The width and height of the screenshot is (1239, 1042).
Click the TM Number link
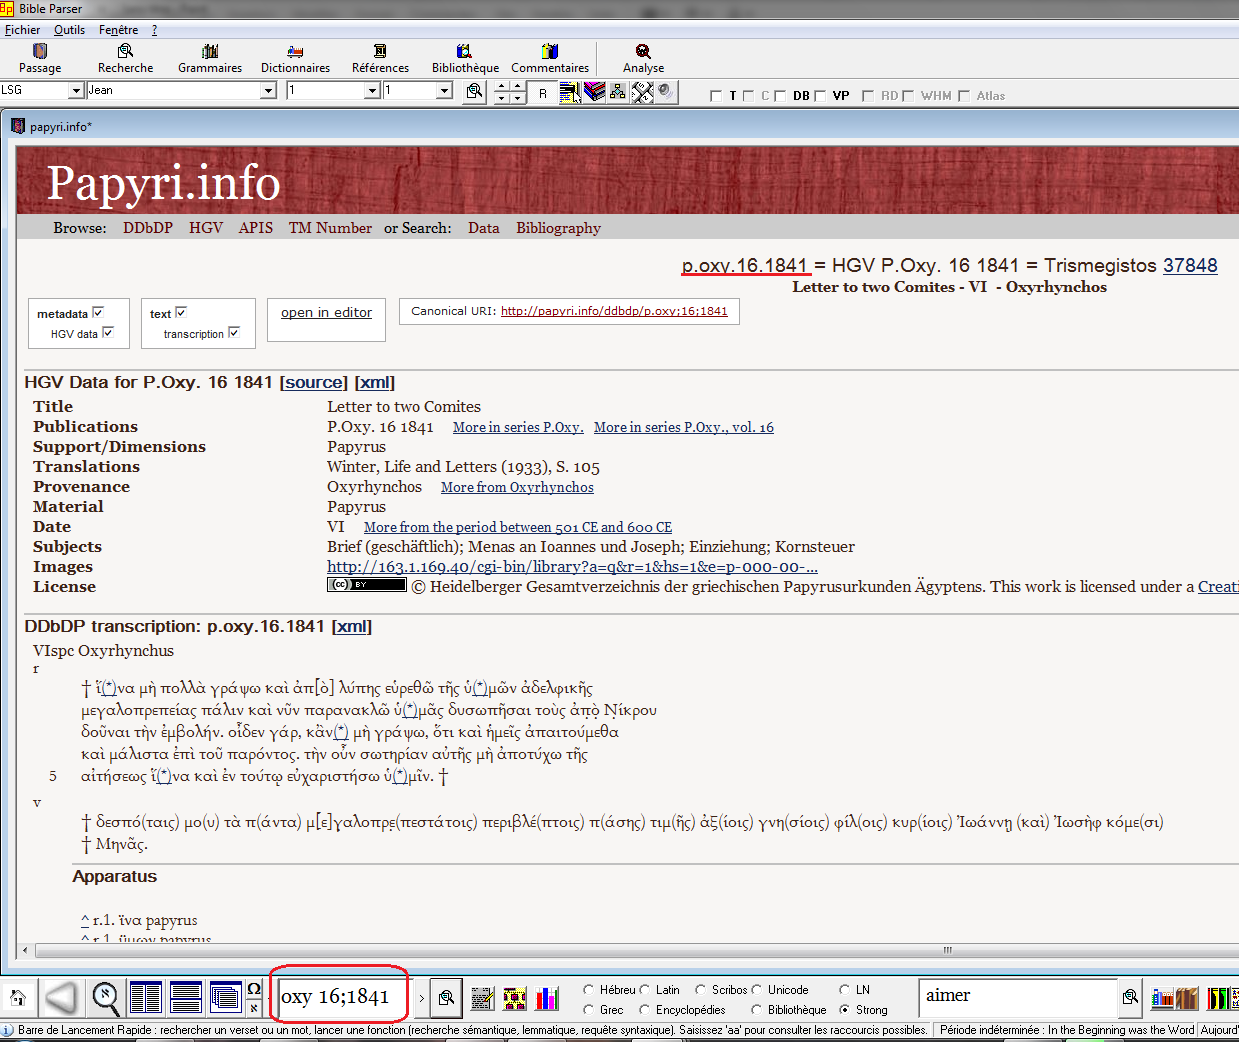pyautogui.click(x=330, y=228)
